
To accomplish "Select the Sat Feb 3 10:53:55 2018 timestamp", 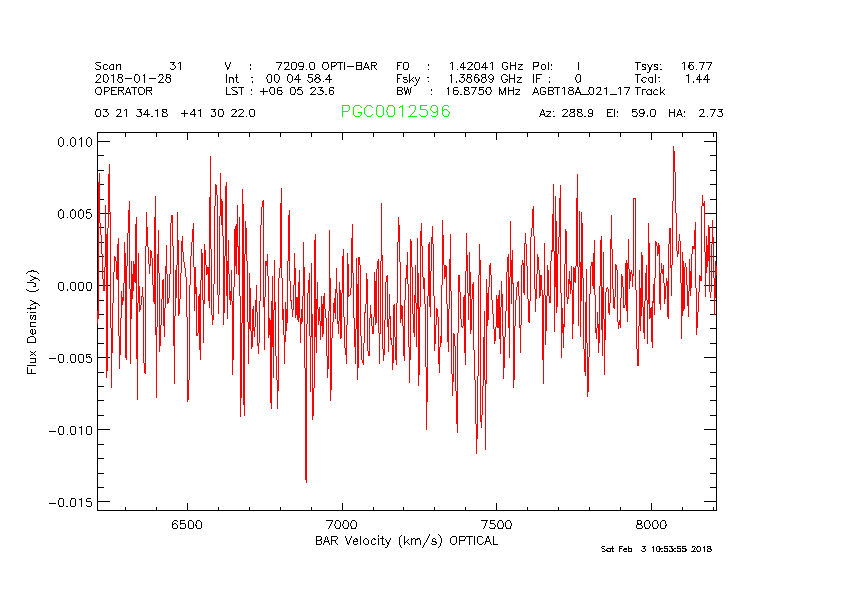I will (x=656, y=549).
